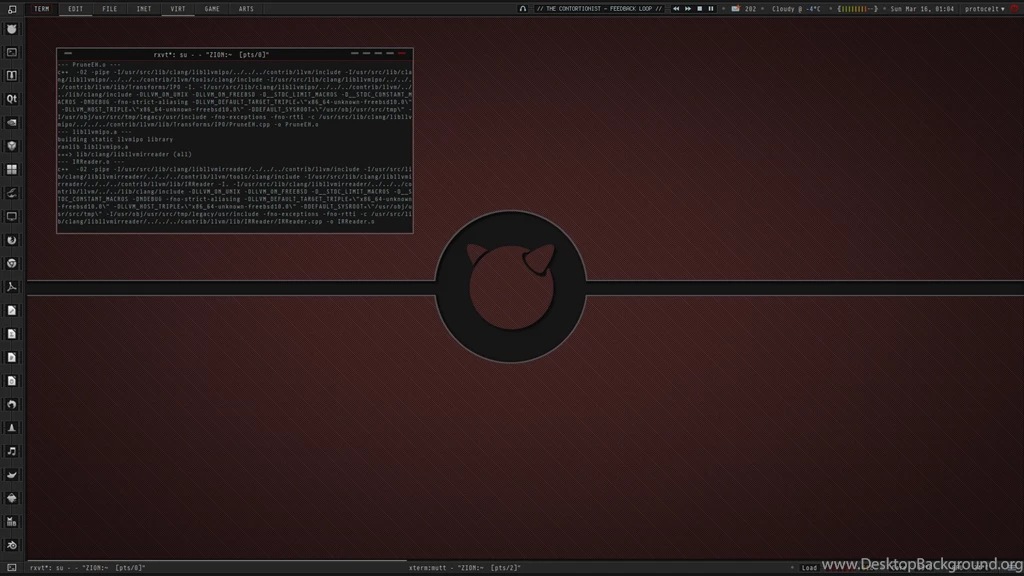Open the Adobe Reader PDF icon in sidebar
This screenshot has width=1024, height=576.
click(12, 287)
